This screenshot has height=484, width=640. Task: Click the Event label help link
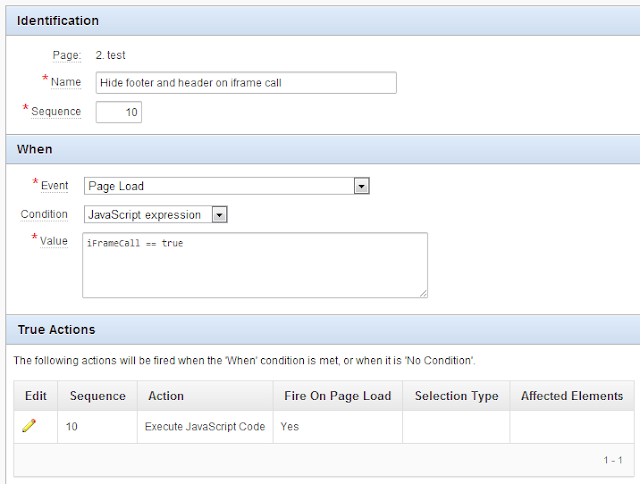tap(54, 186)
